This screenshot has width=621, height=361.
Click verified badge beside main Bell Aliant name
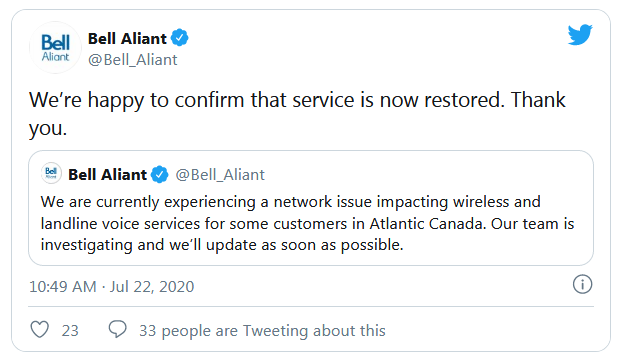(x=179, y=38)
